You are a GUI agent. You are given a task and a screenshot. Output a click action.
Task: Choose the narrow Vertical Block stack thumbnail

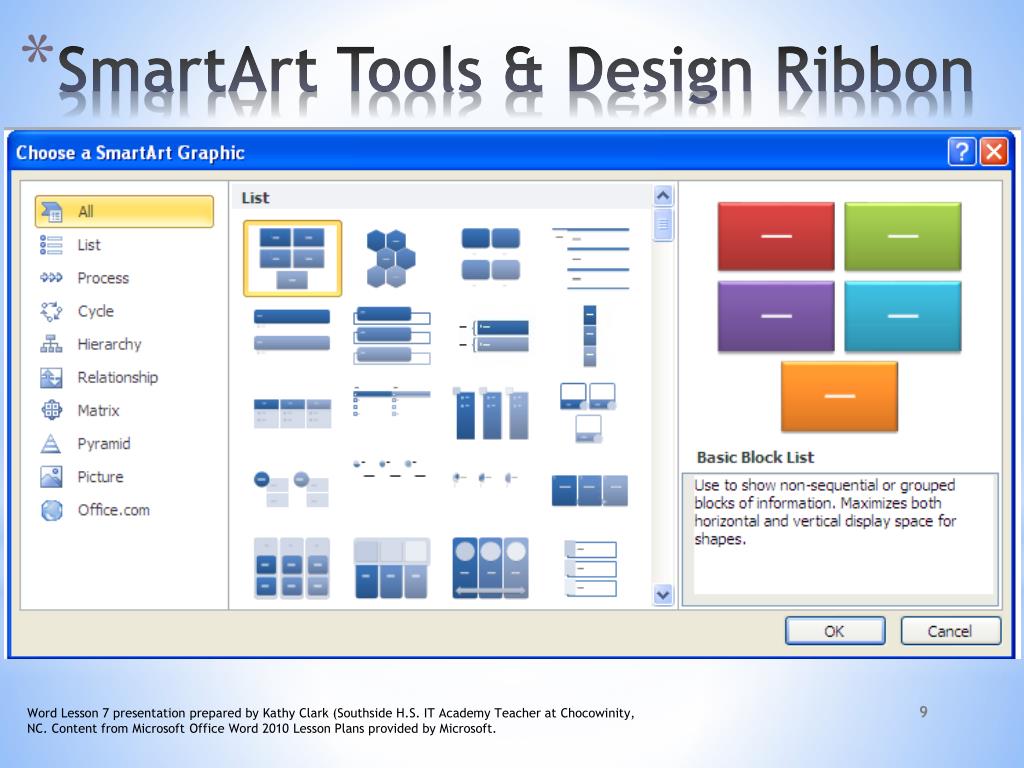(x=590, y=336)
